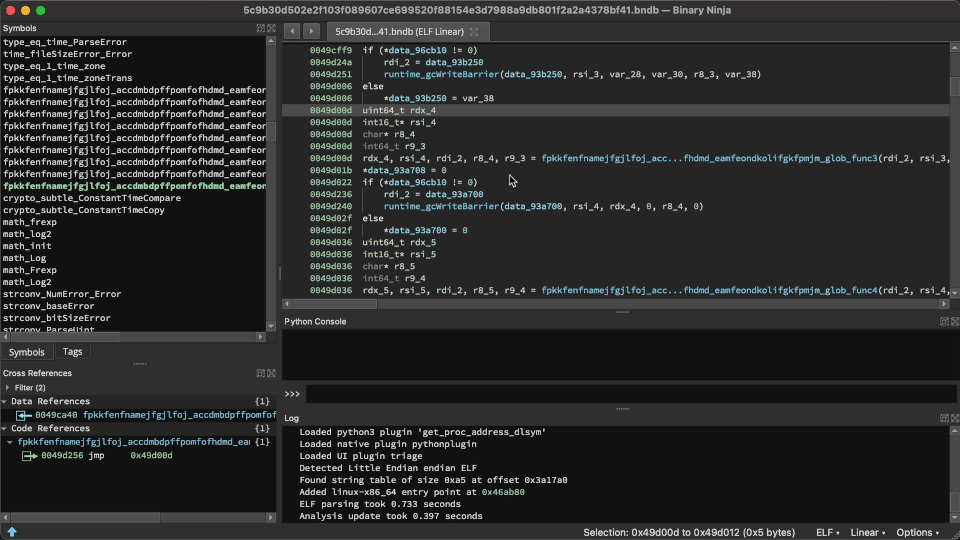Undock the Log panel
This screenshot has height=540, width=960.
click(943, 418)
